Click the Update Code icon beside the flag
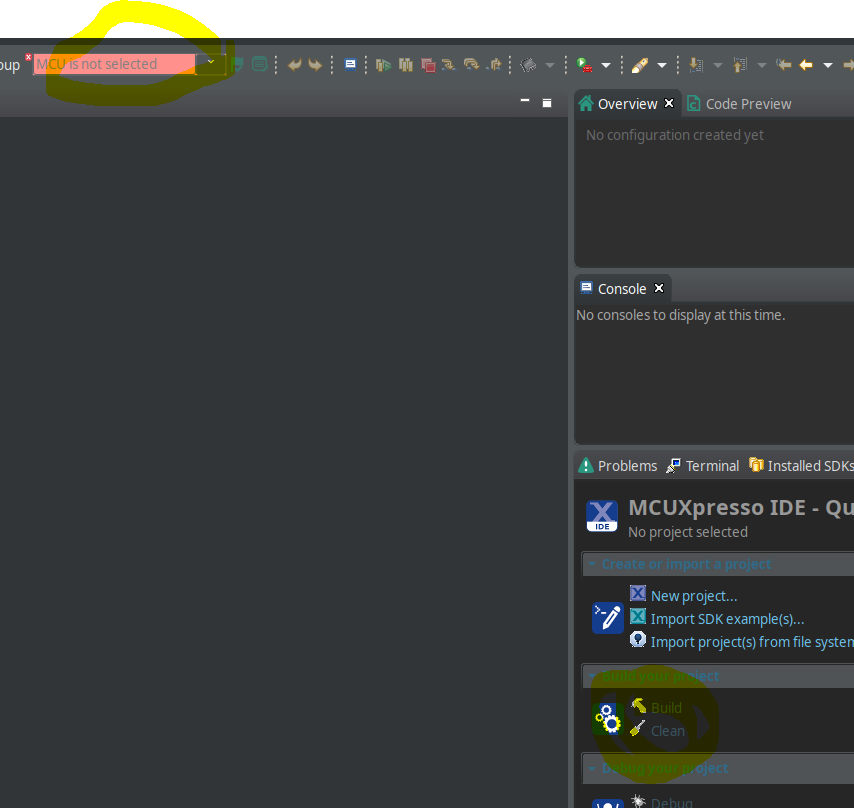This screenshot has height=808, width=854. coord(260,65)
